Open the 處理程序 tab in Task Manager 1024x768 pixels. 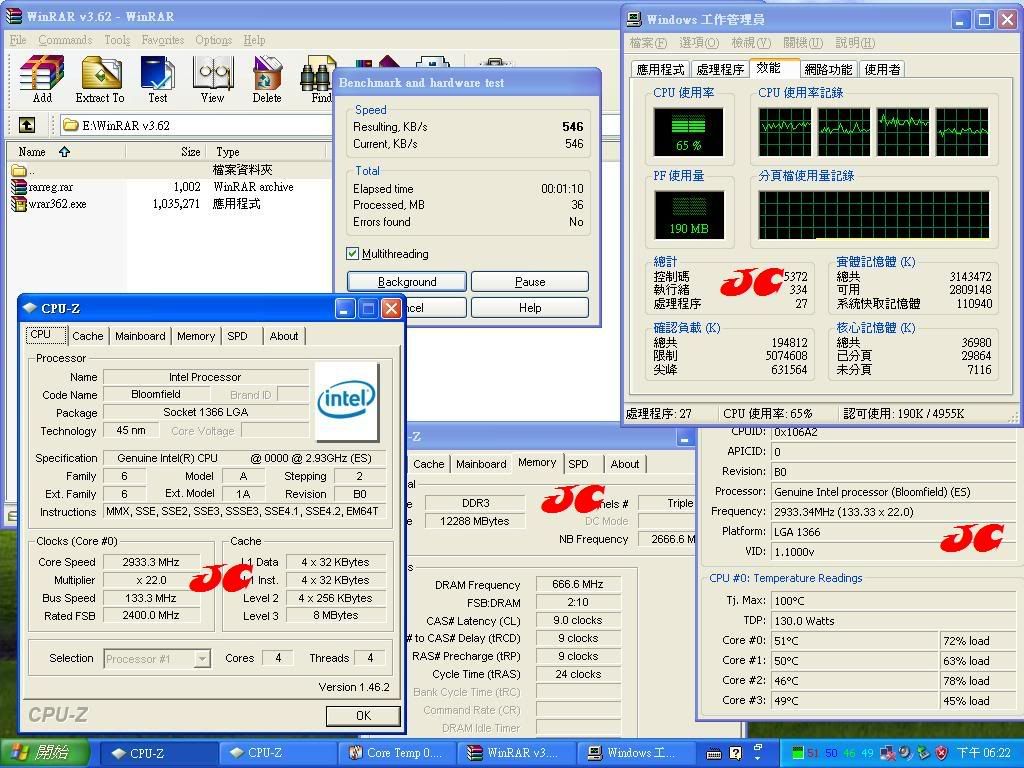[x=720, y=69]
